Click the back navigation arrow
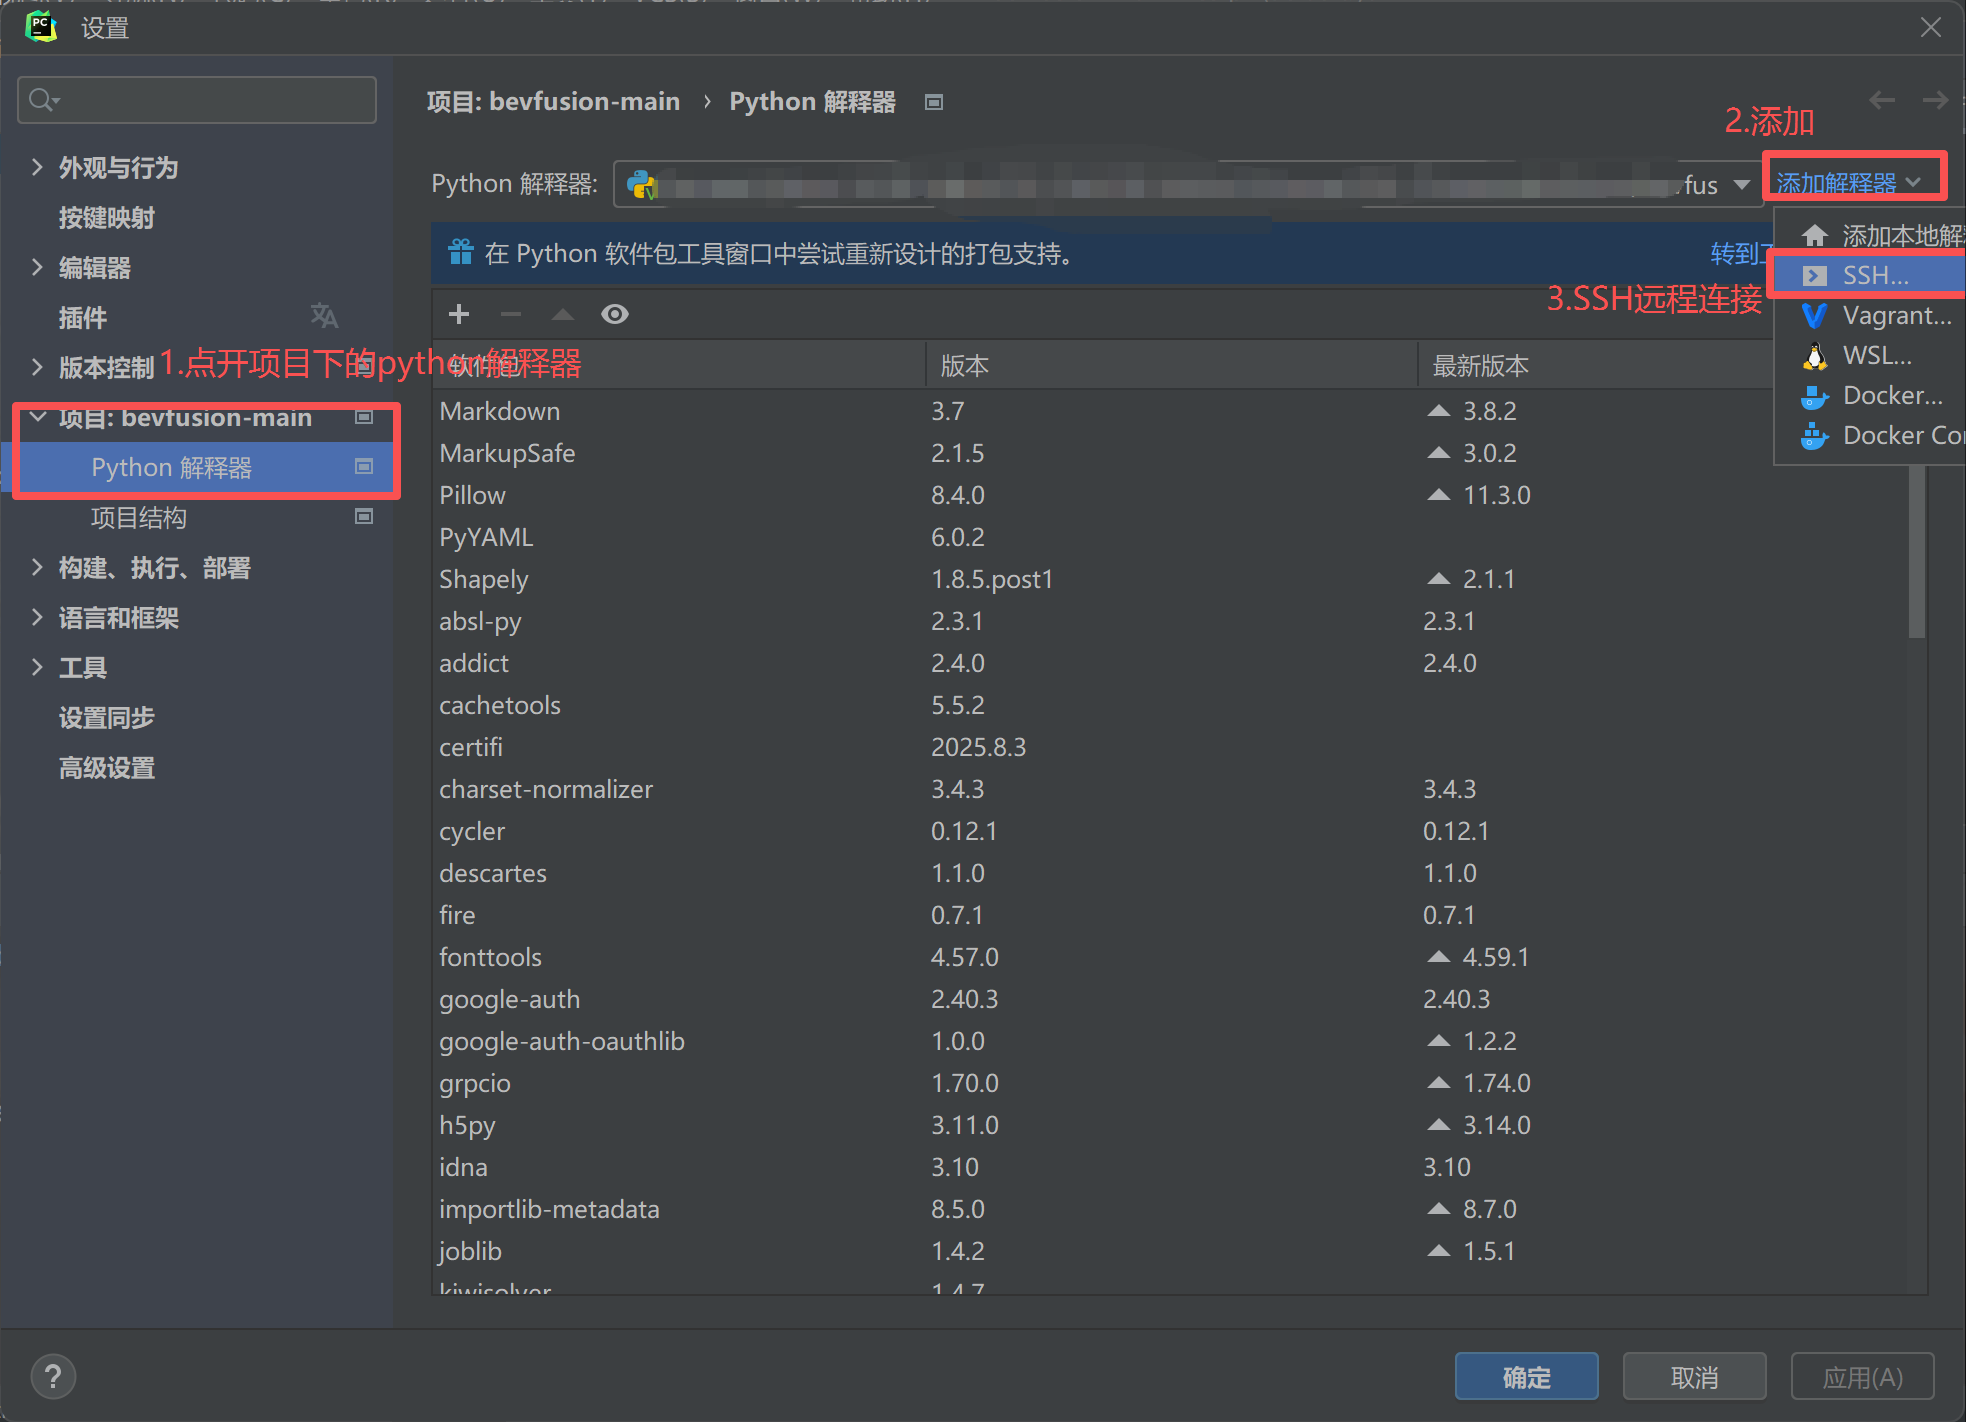This screenshot has height=1422, width=1966. click(1882, 100)
